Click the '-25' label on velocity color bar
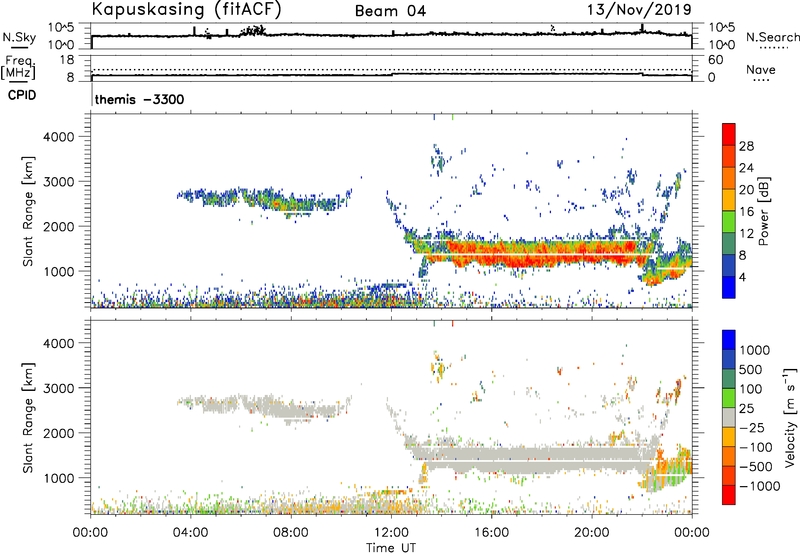Image resolution: width=800 pixels, height=554 pixels. coord(752,428)
